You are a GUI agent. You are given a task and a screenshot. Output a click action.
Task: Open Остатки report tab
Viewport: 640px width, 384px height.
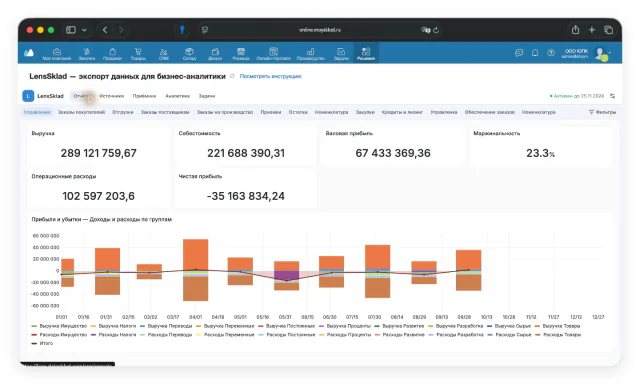click(x=298, y=112)
